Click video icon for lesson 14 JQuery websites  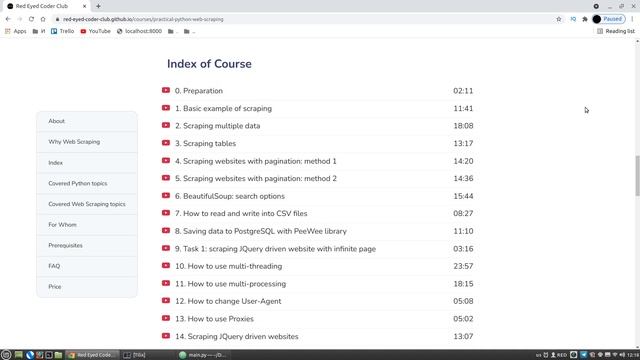pyautogui.click(x=166, y=336)
